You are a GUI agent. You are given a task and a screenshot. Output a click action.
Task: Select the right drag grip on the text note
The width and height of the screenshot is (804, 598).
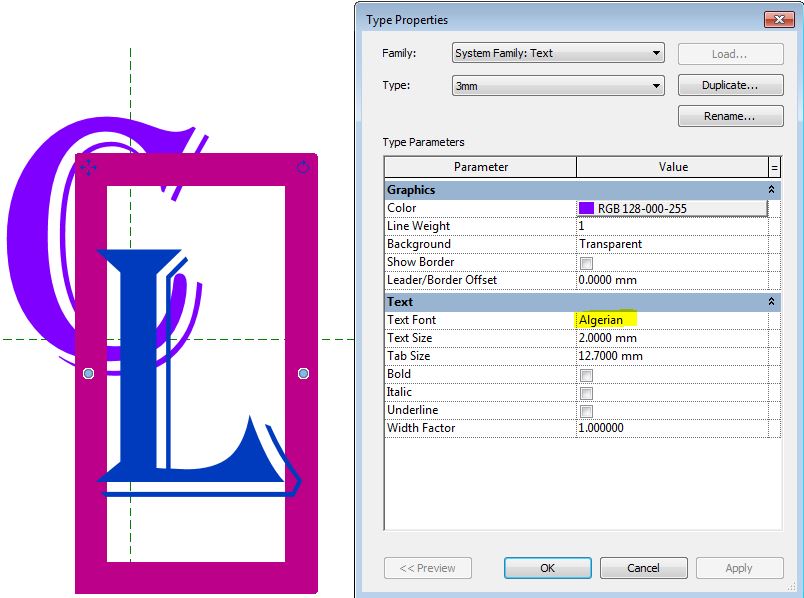tap(302, 373)
